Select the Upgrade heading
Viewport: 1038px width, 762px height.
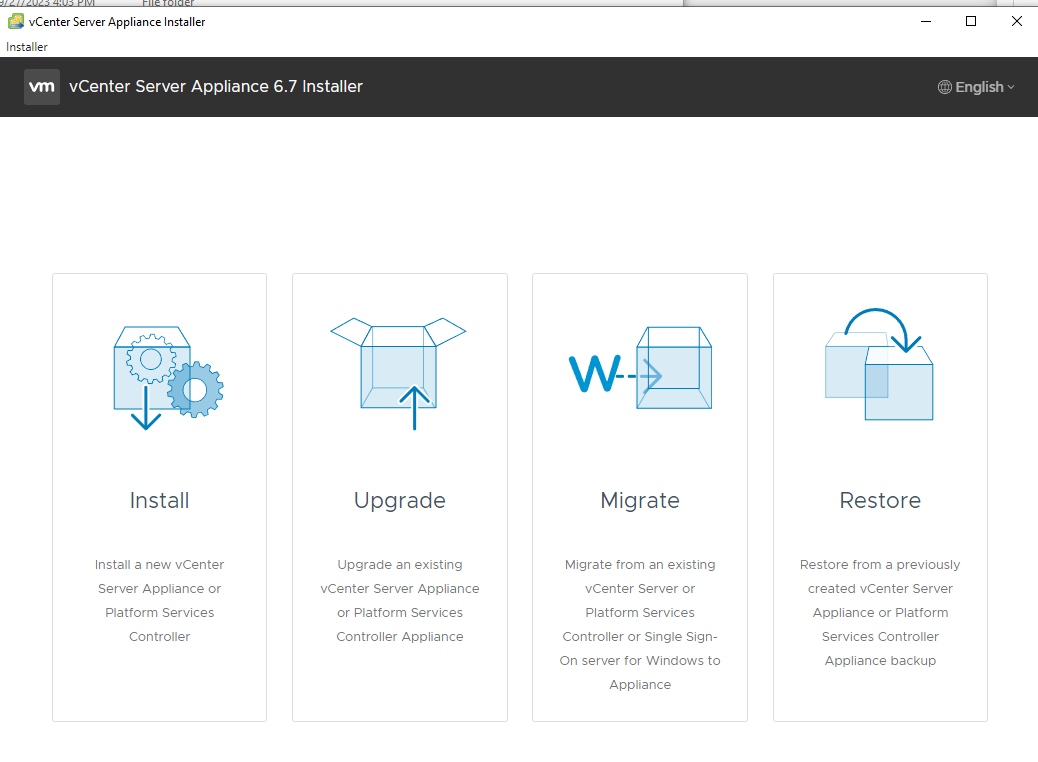(x=400, y=501)
